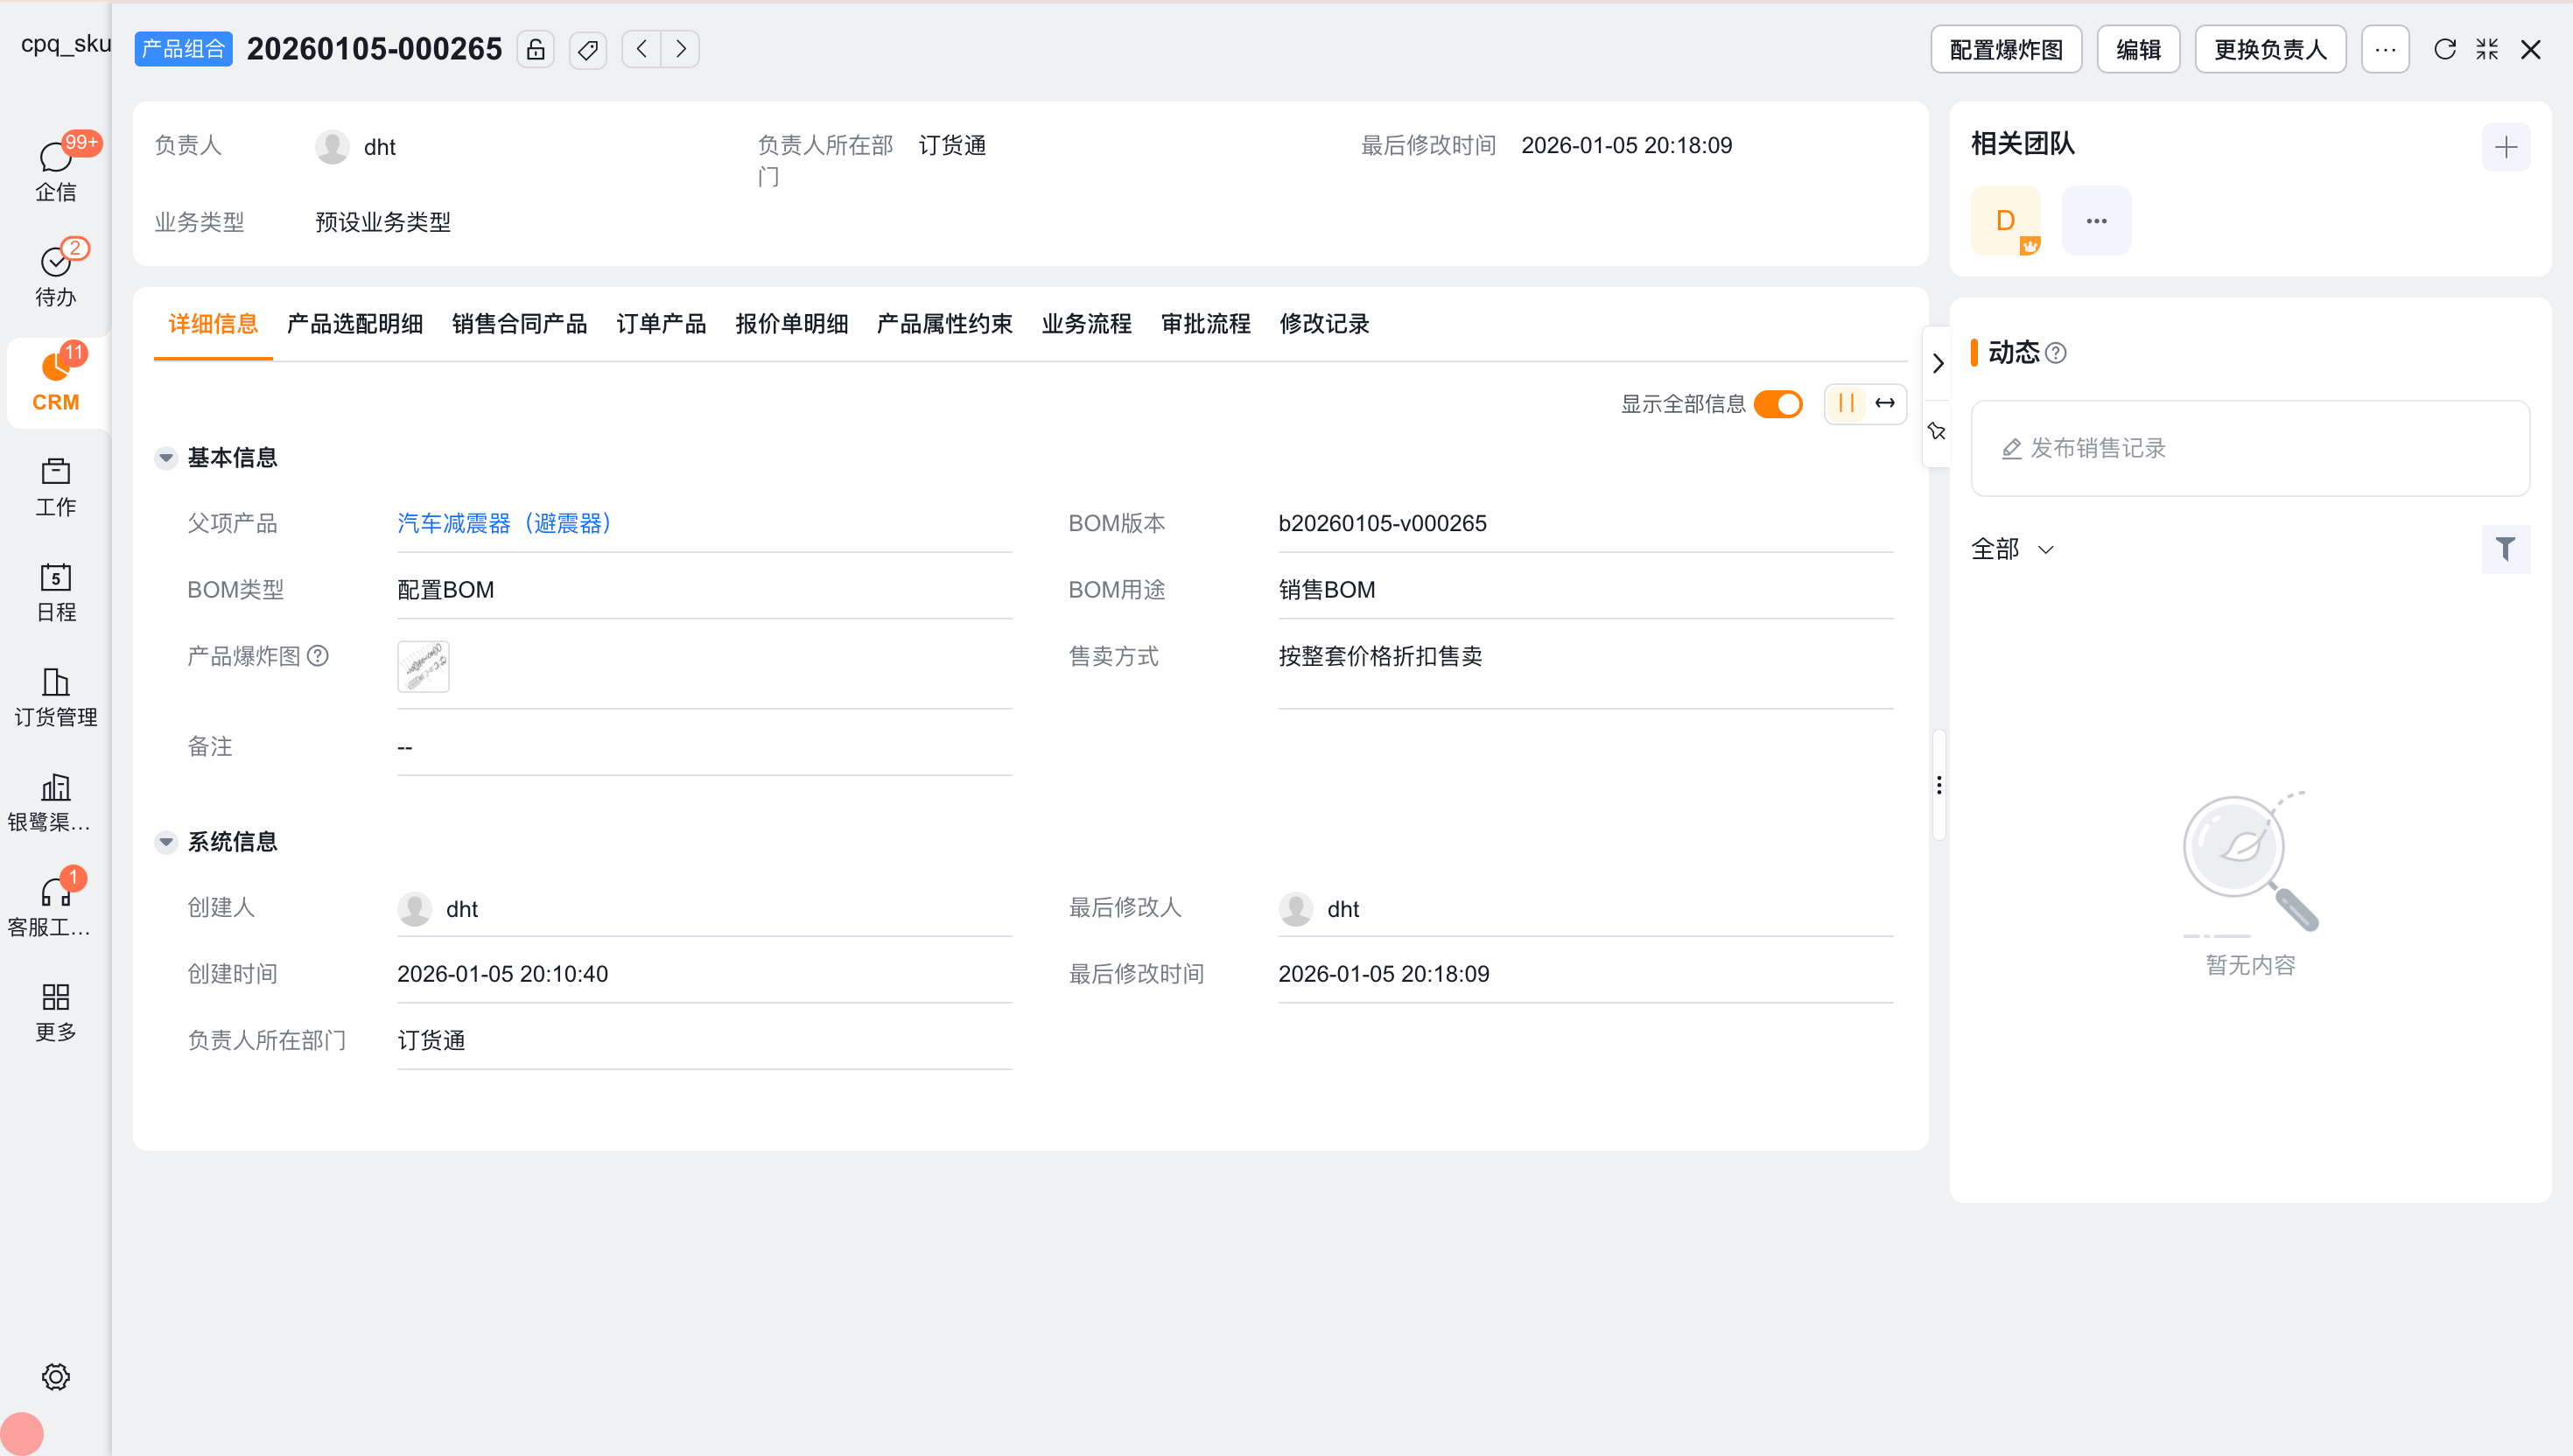Open the 日程 calendar in the sidebar
This screenshot has width=2573, height=1456.
[x=55, y=592]
